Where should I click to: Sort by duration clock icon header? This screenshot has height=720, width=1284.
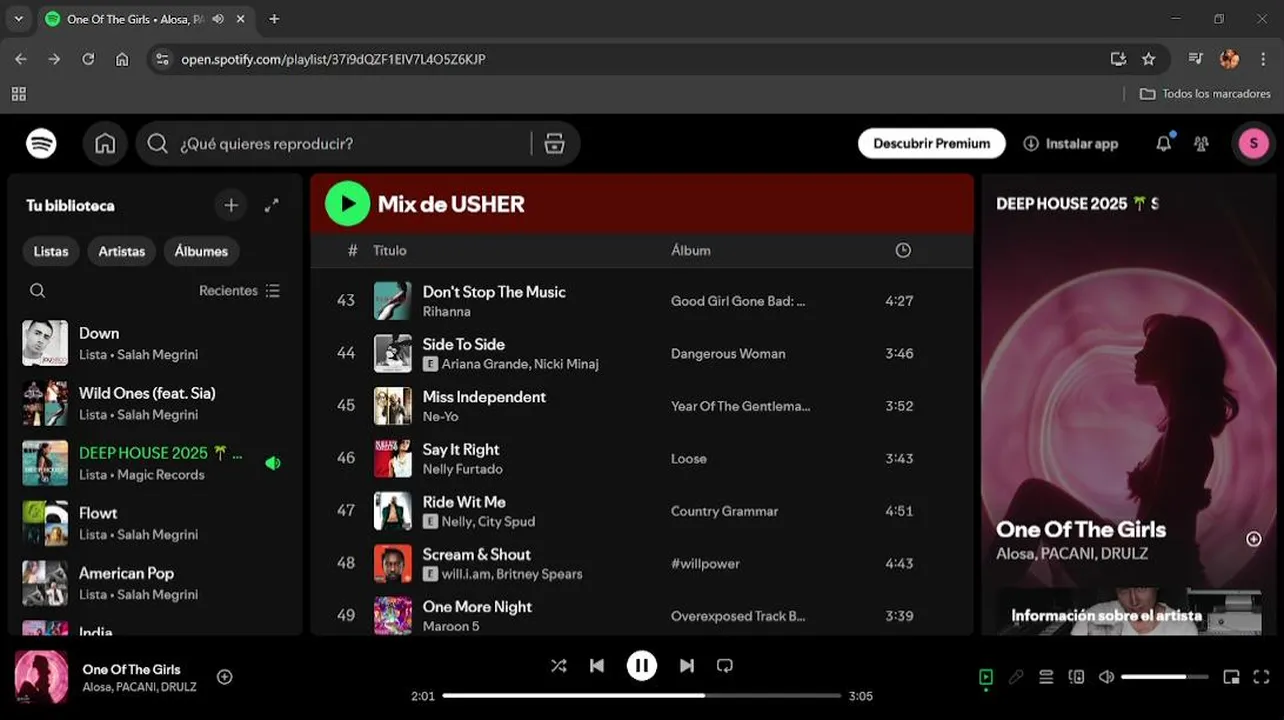click(903, 250)
